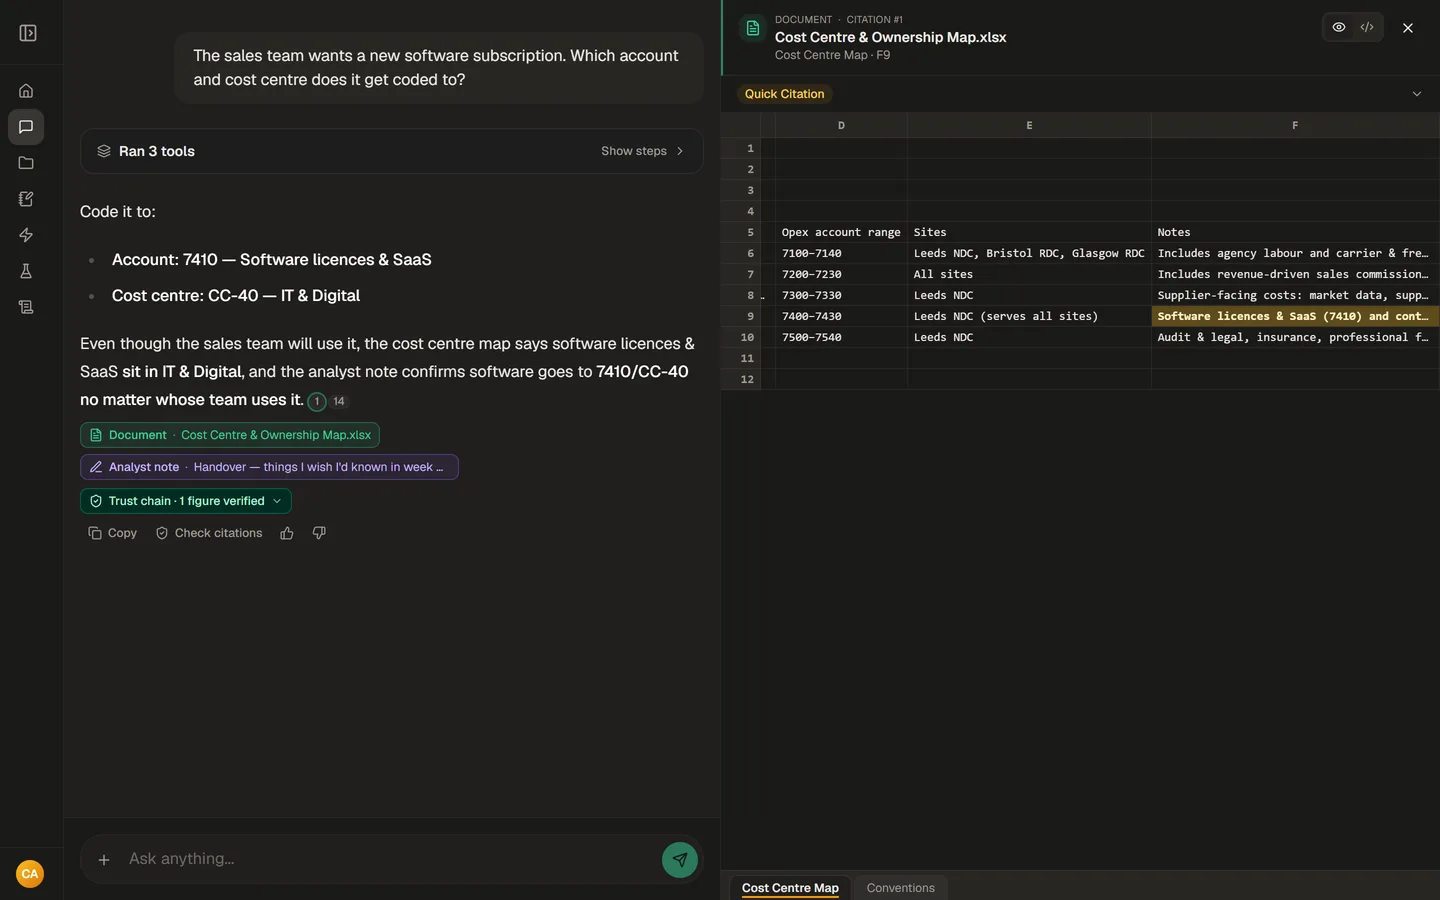The width and height of the screenshot is (1440, 900).
Task: Toggle the sidebar panel icon
Action: pyautogui.click(x=28, y=33)
